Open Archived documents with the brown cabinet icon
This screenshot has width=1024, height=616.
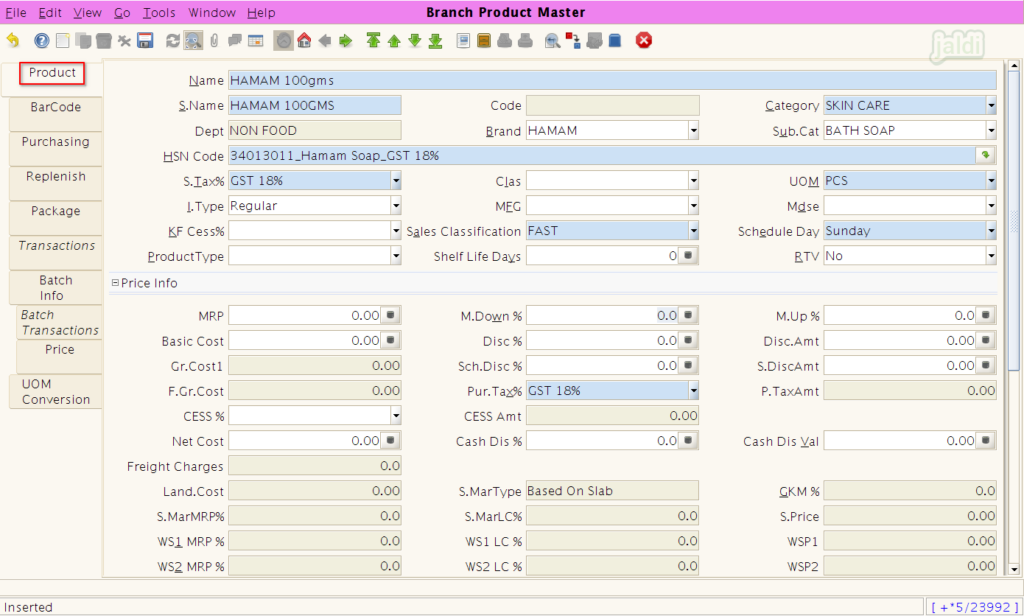click(x=484, y=41)
